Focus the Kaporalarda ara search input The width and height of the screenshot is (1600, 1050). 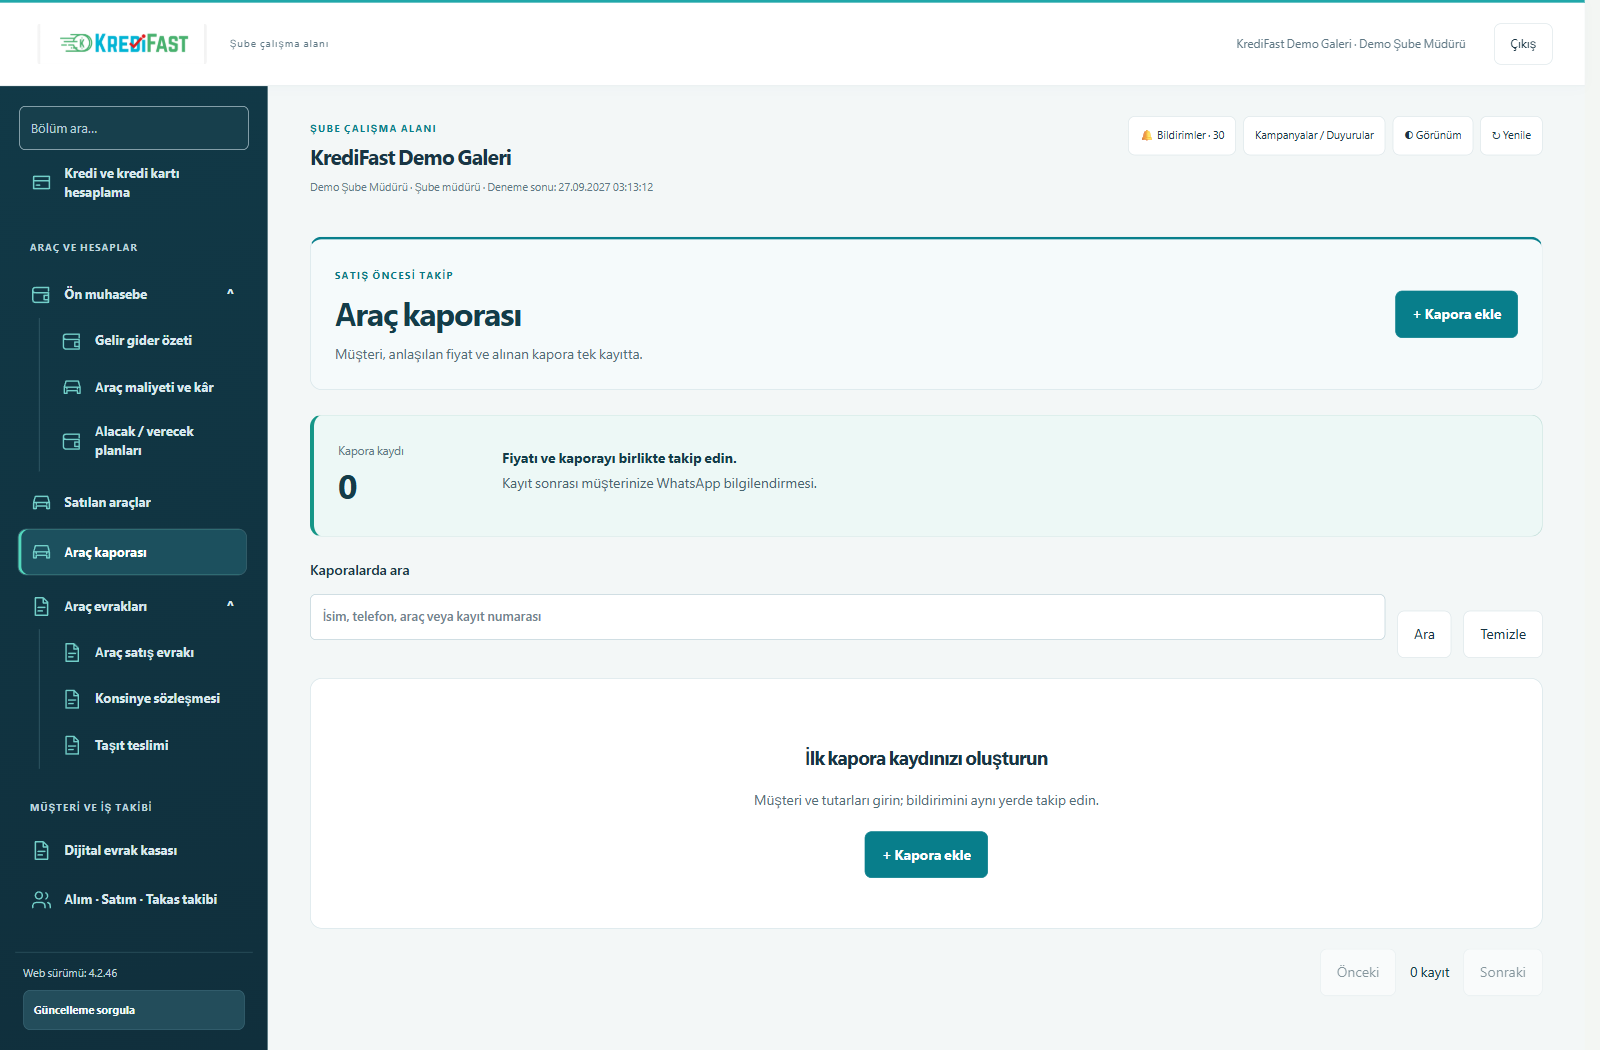tap(847, 617)
